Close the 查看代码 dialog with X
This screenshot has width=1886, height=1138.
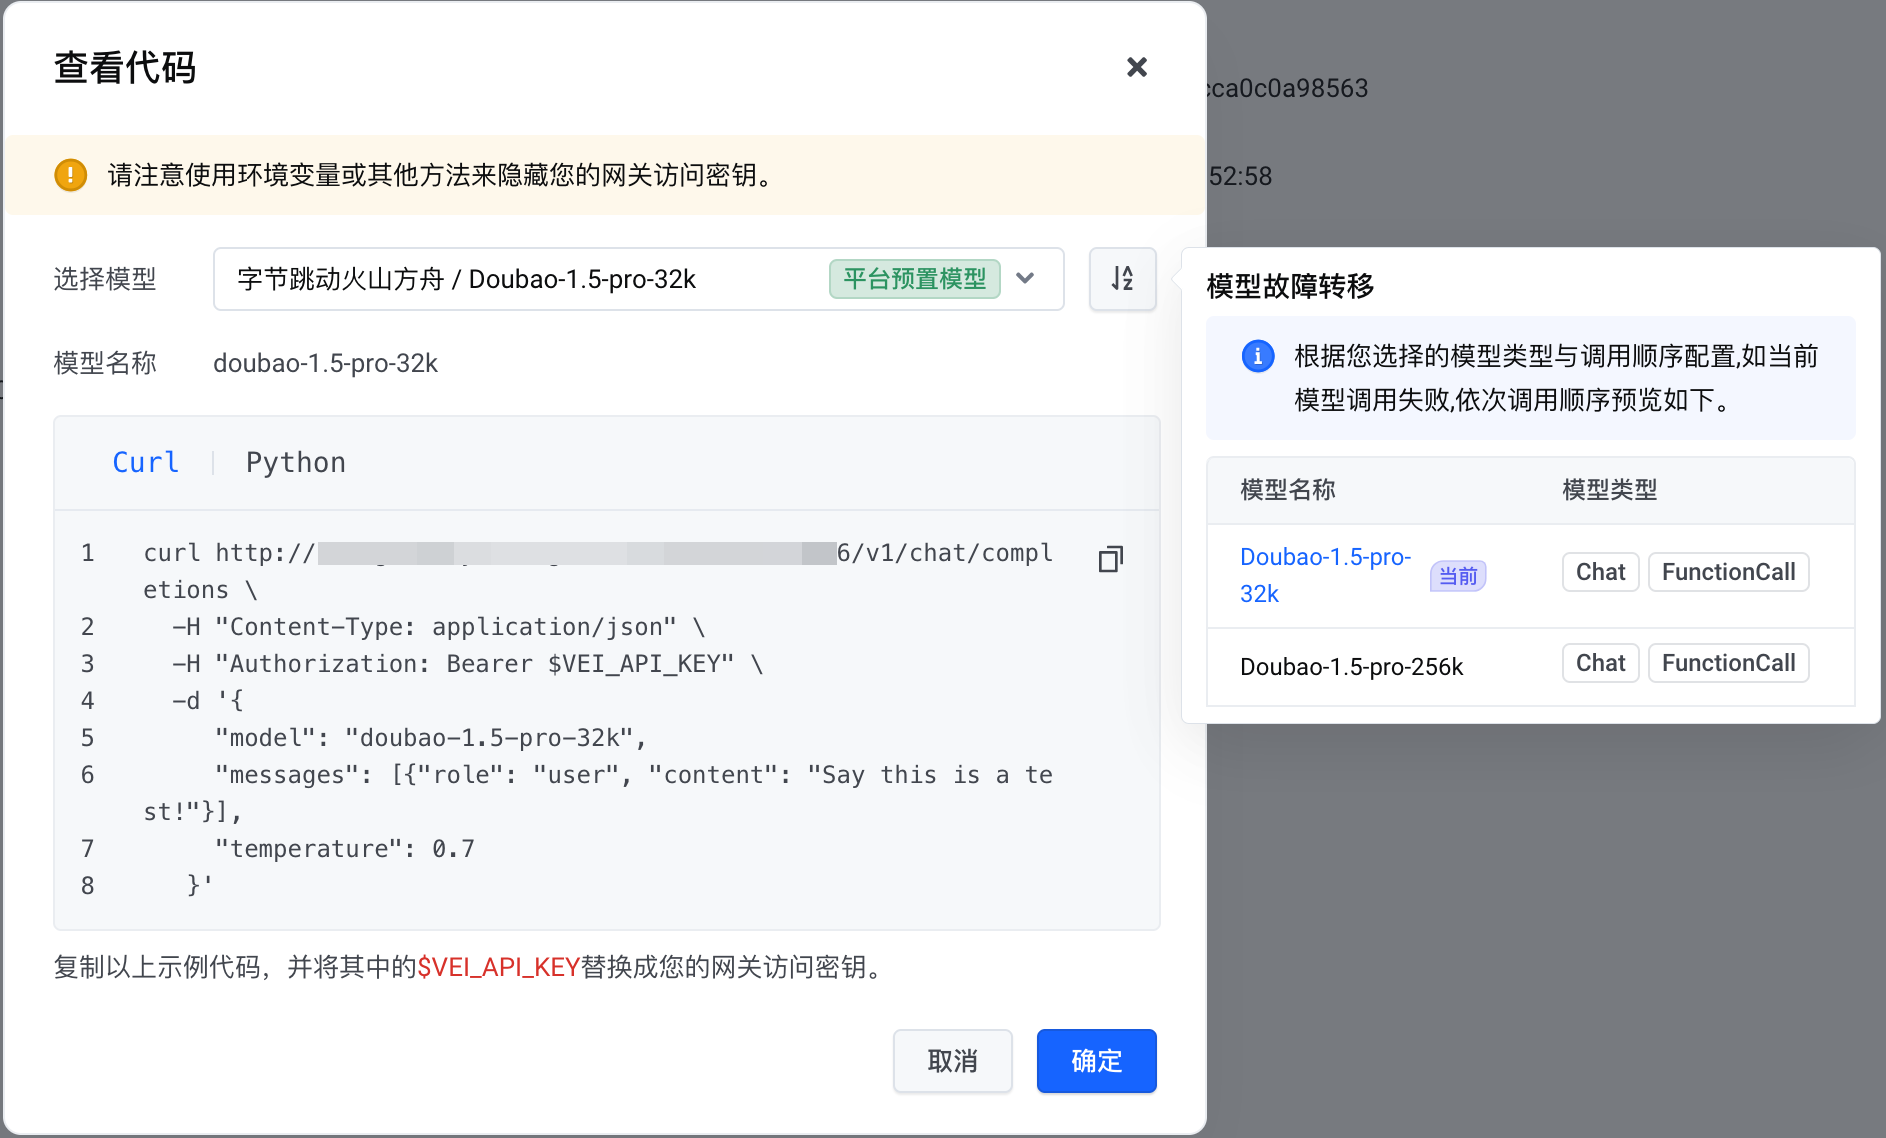1137,67
